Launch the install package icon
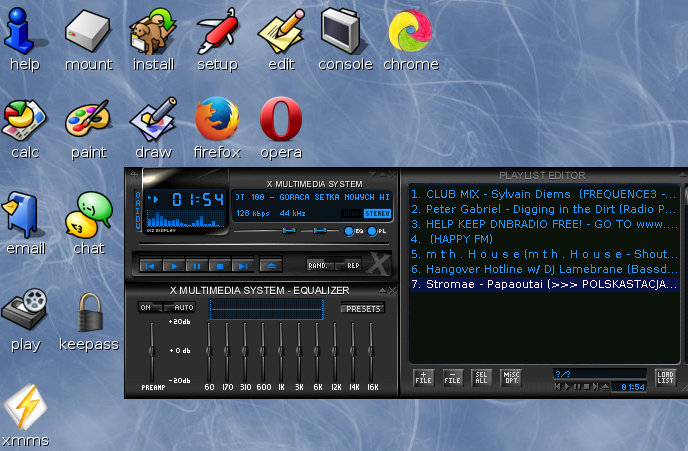 (153, 39)
